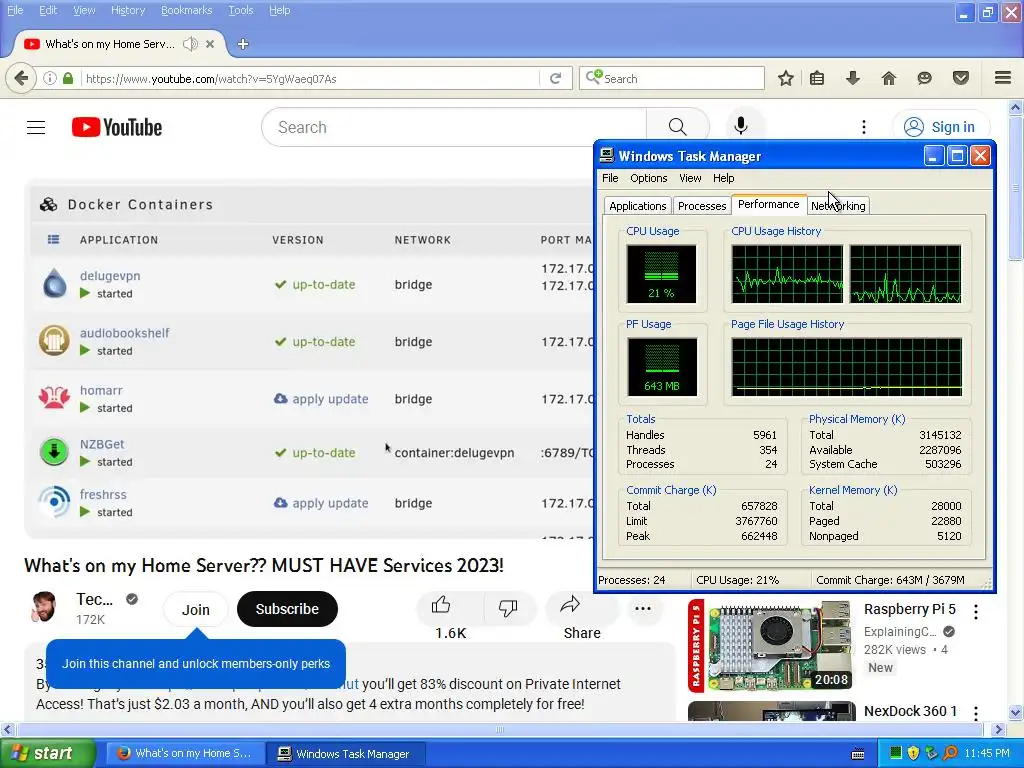Image resolution: width=1024 pixels, height=768 pixels.
Task: Click the green padlock security icon
Action: (68, 78)
